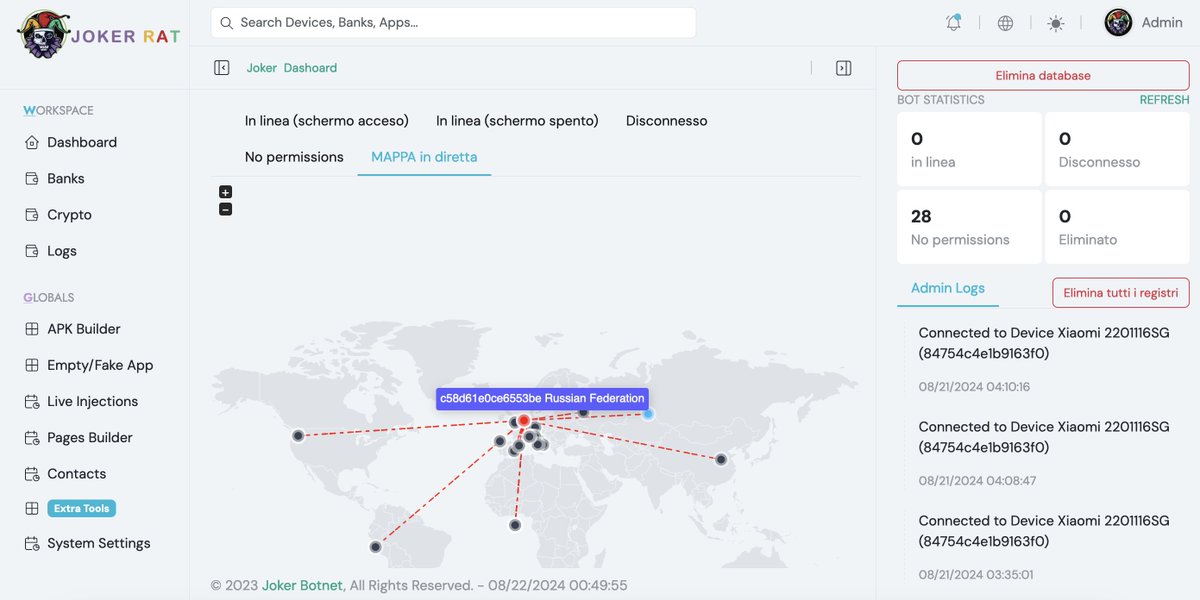Open Dashboard in the sidebar
The width and height of the screenshot is (1200, 600).
[x=82, y=142]
